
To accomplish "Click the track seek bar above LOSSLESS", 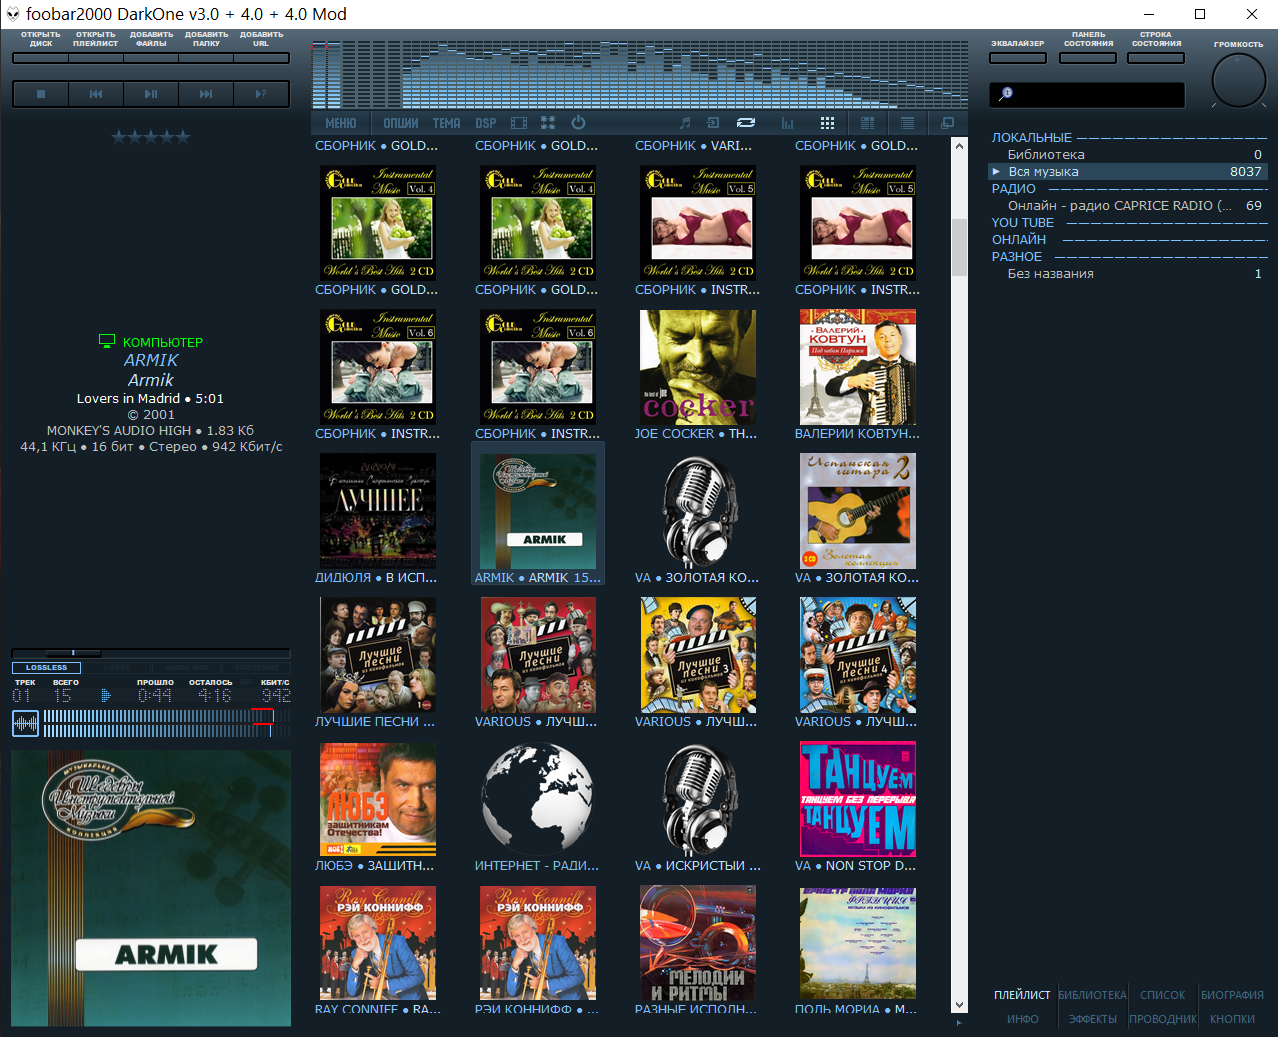I will (151, 653).
